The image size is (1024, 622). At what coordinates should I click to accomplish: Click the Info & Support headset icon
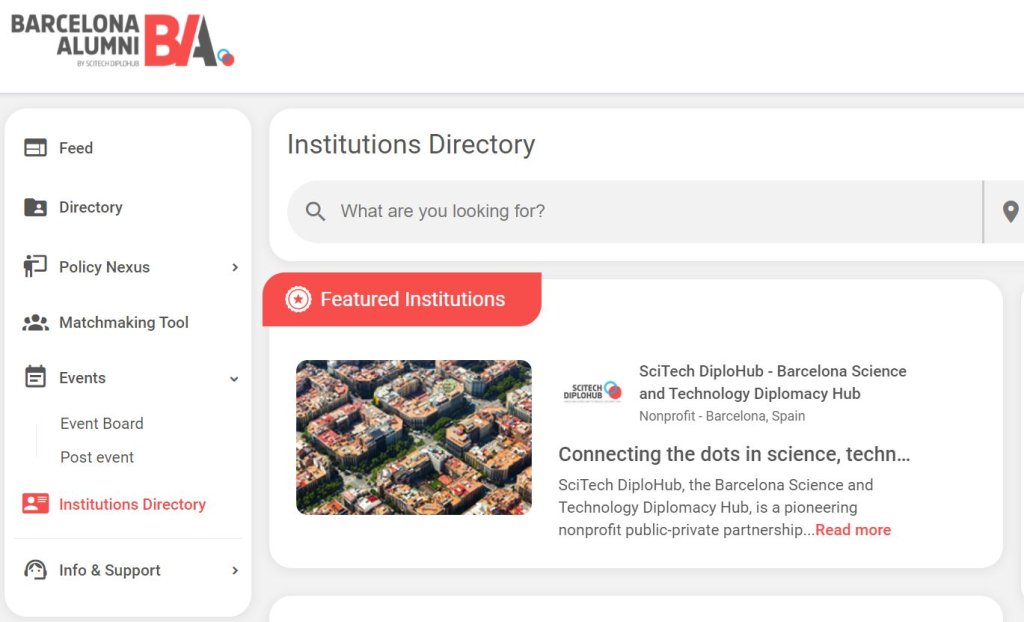click(x=35, y=570)
